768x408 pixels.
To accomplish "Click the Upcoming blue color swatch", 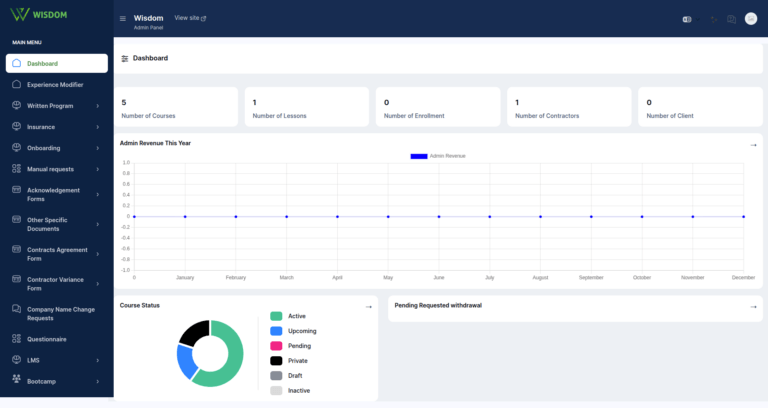I will tap(276, 331).
